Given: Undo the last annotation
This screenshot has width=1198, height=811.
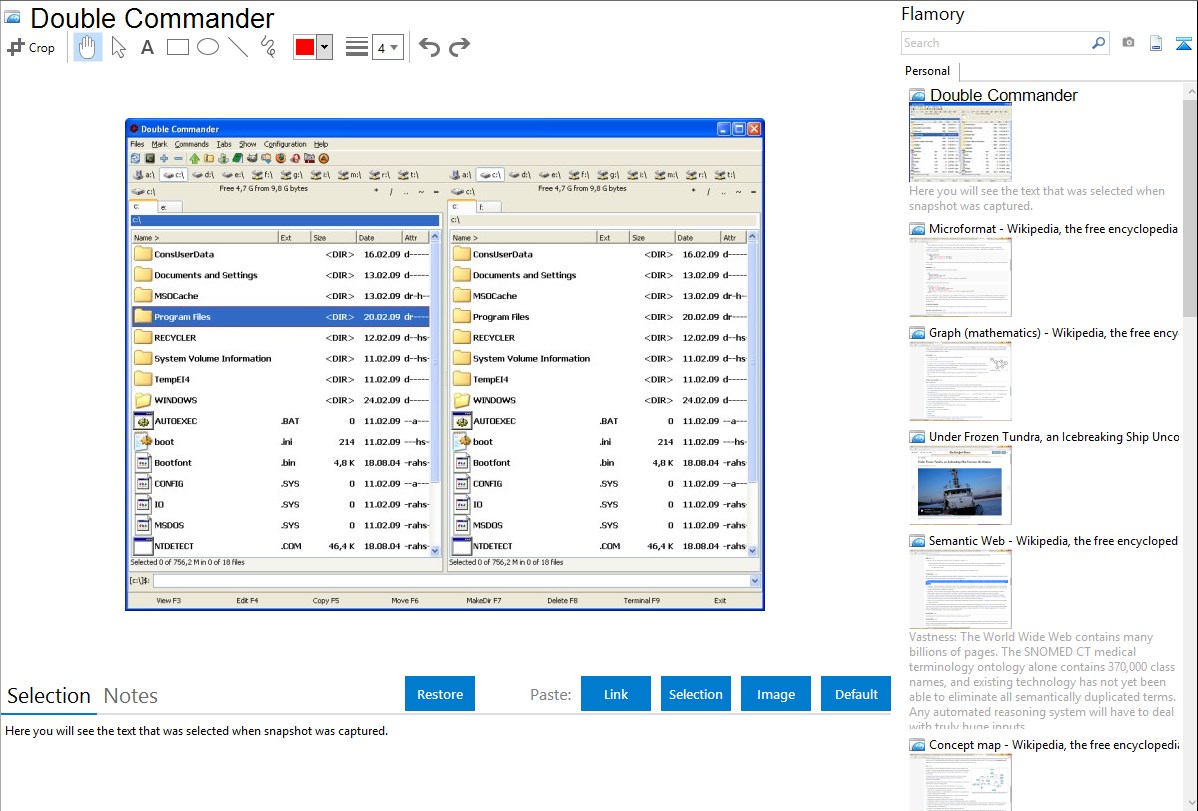Looking at the screenshot, I should point(429,47).
